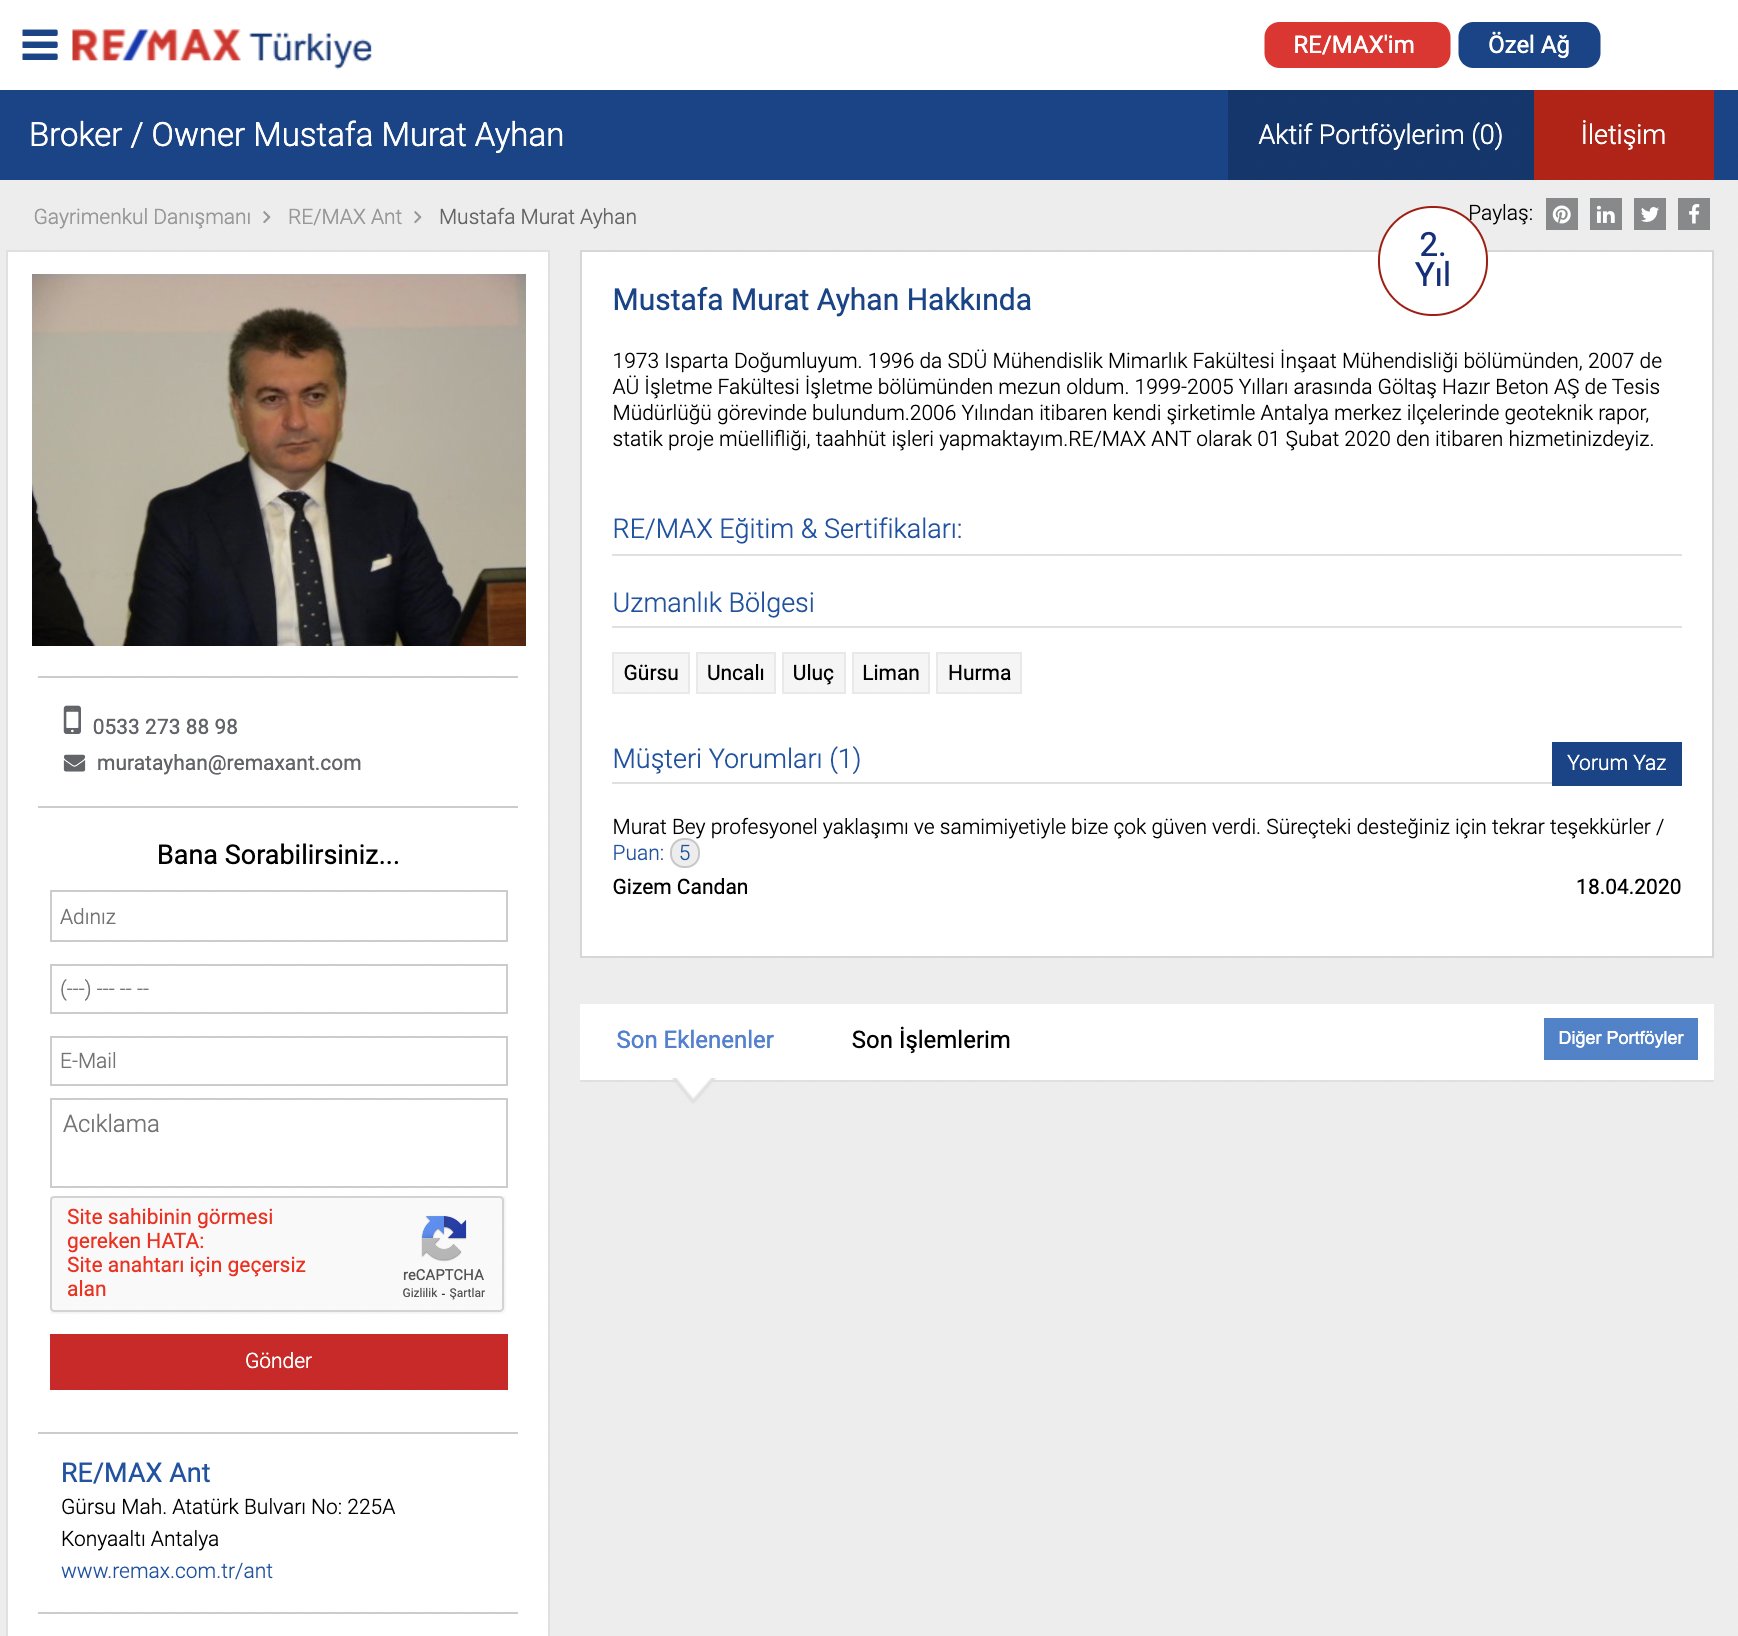Viewport: 1738px width, 1636px height.
Task: Submit form with Gönder button
Action: click(279, 1361)
